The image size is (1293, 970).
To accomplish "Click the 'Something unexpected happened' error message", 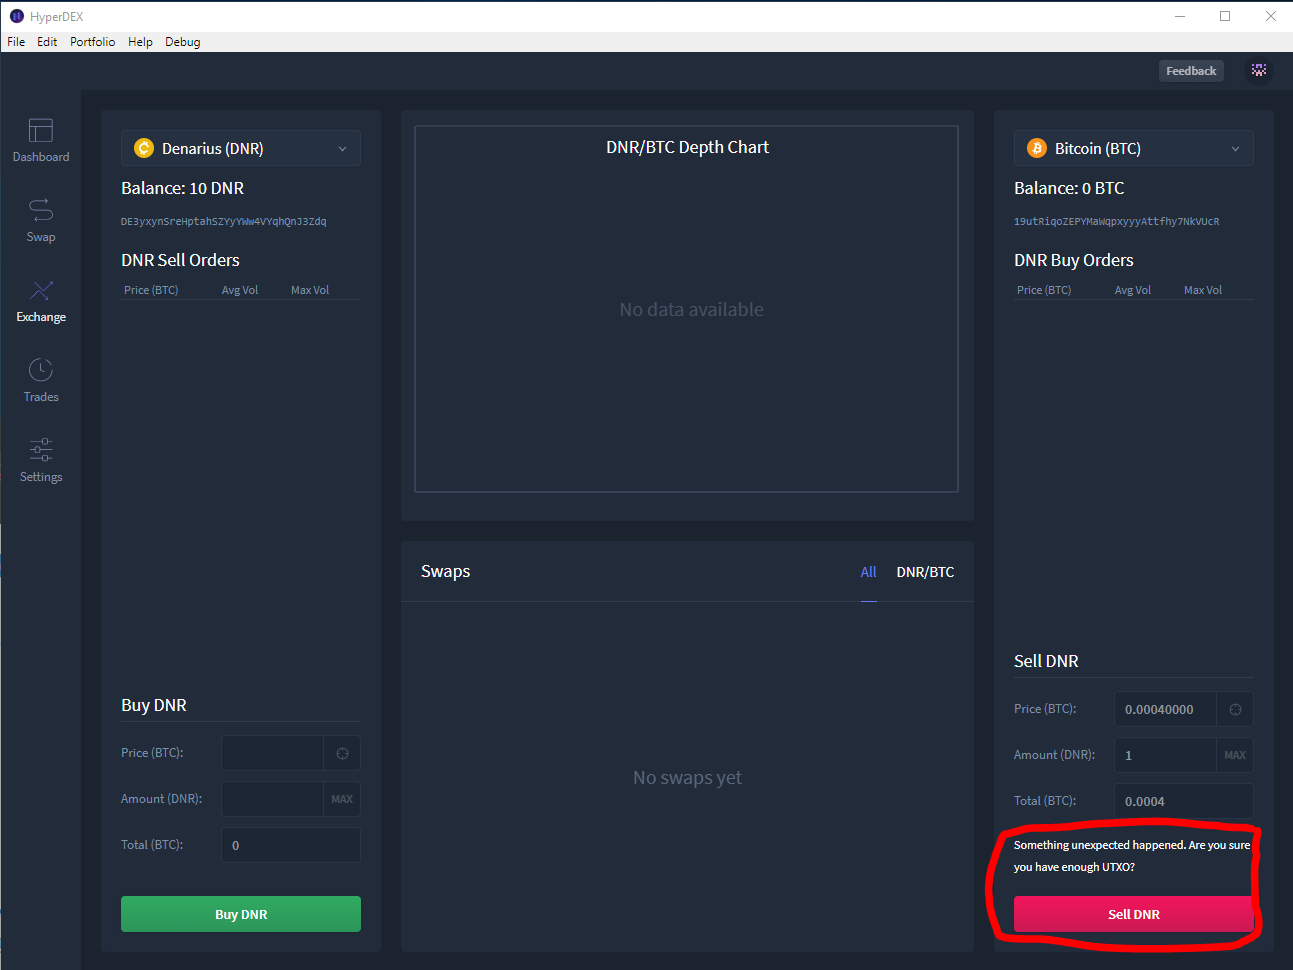I will [1132, 856].
